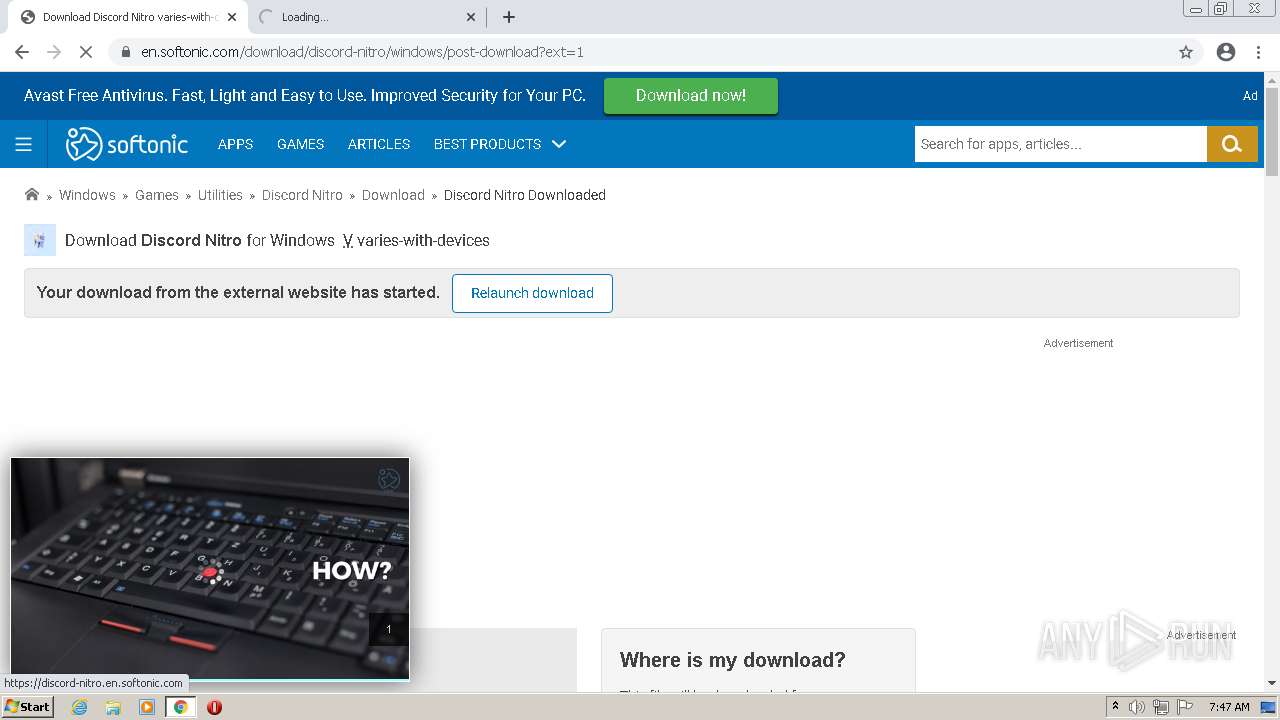
Task: Open the Utilities breadcrumb link
Action: pyautogui.click(x=220, y=195)
